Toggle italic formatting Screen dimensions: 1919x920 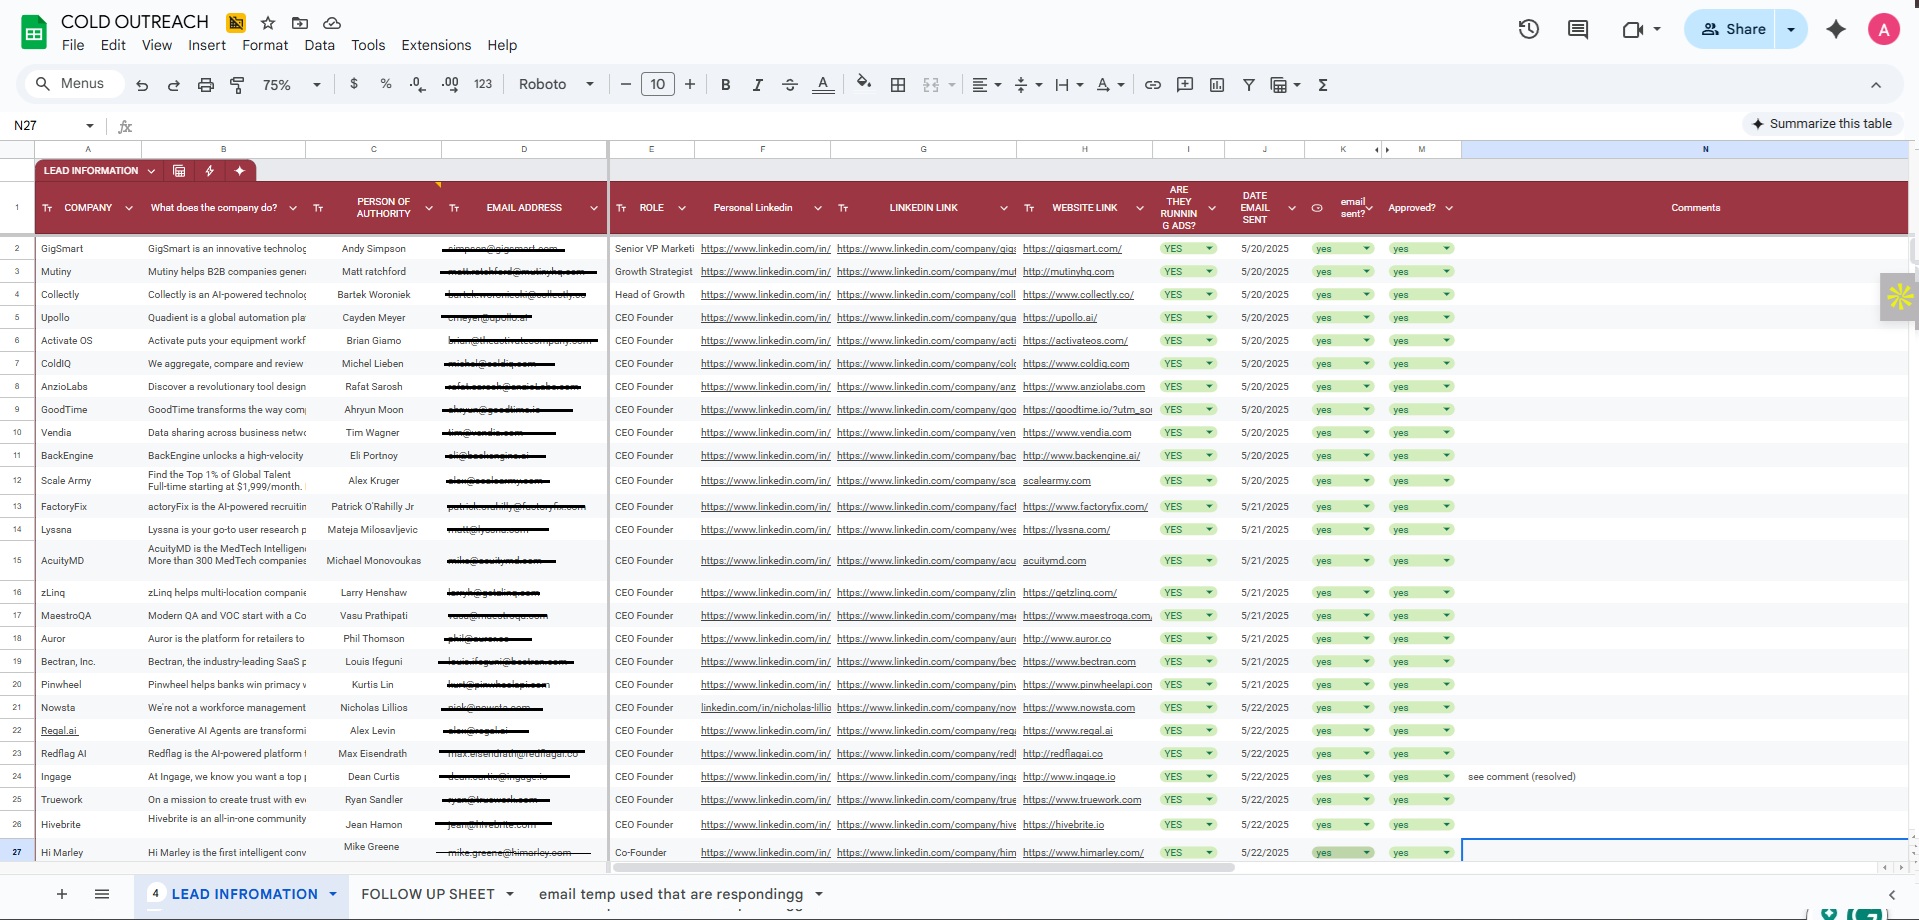pyautogui.click(x=758, y=85)
